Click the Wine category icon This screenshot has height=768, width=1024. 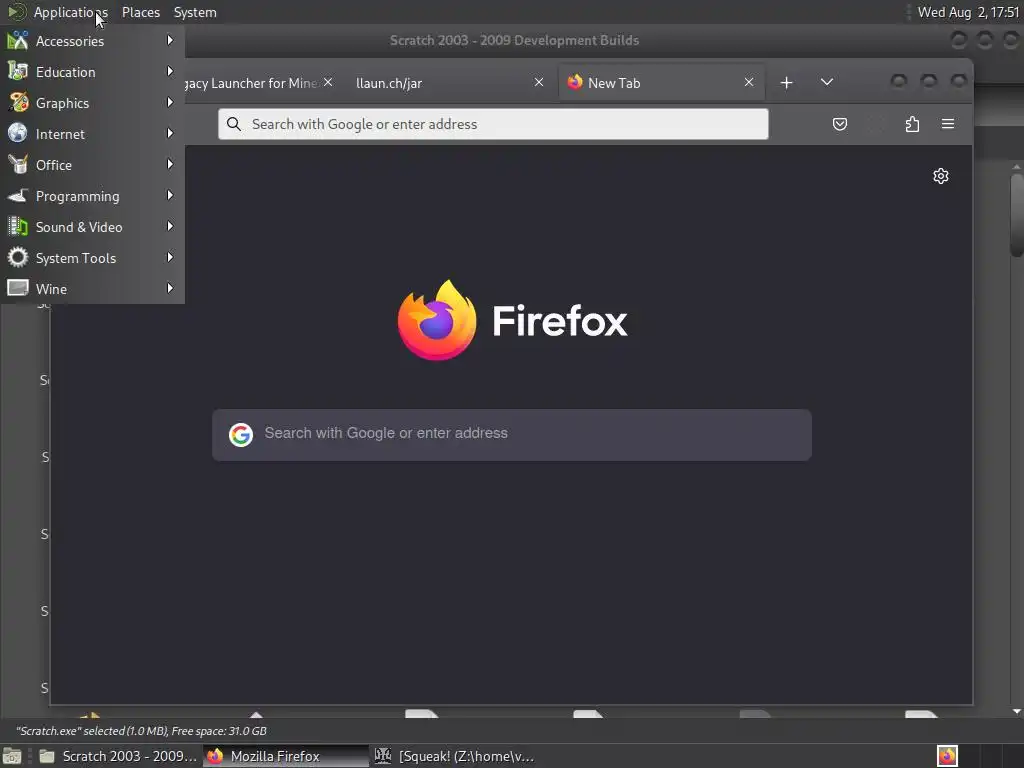pos(18,288)
